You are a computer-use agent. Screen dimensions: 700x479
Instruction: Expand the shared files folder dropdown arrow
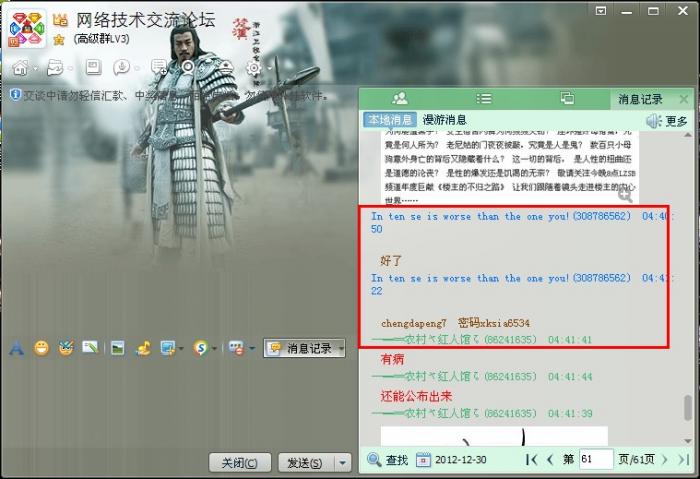71,68
